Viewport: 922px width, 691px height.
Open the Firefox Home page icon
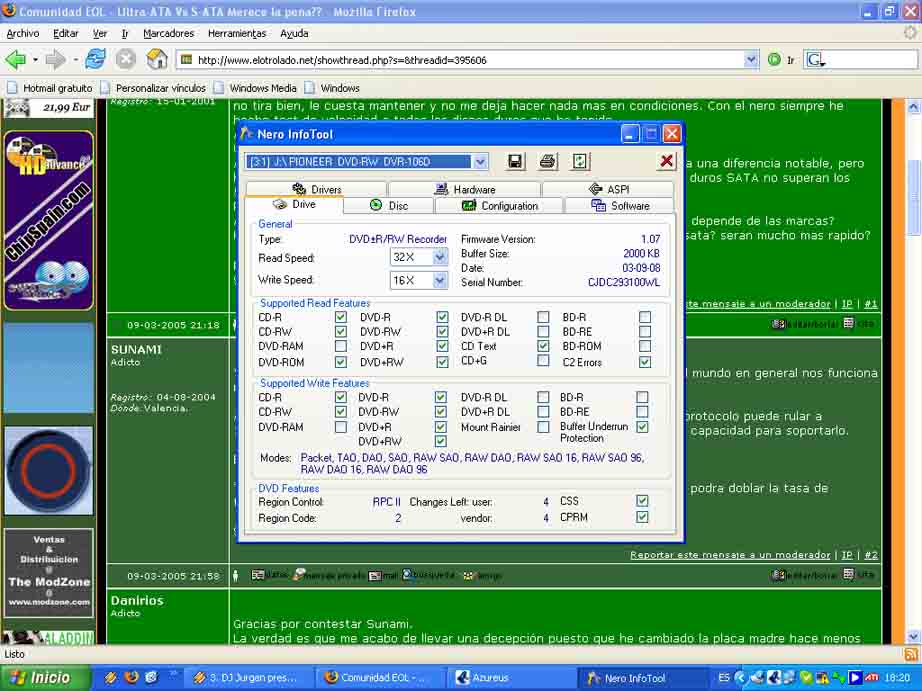[157, 59]
